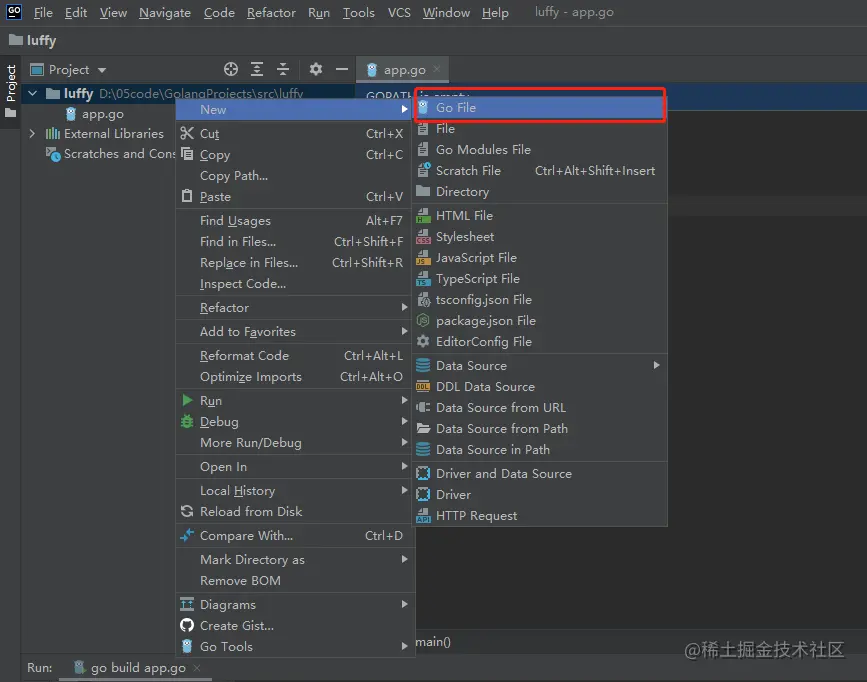This screenshot has height=682, width=867.
Task: Choose Copy Path... from context menu
Action: (295, 175)
